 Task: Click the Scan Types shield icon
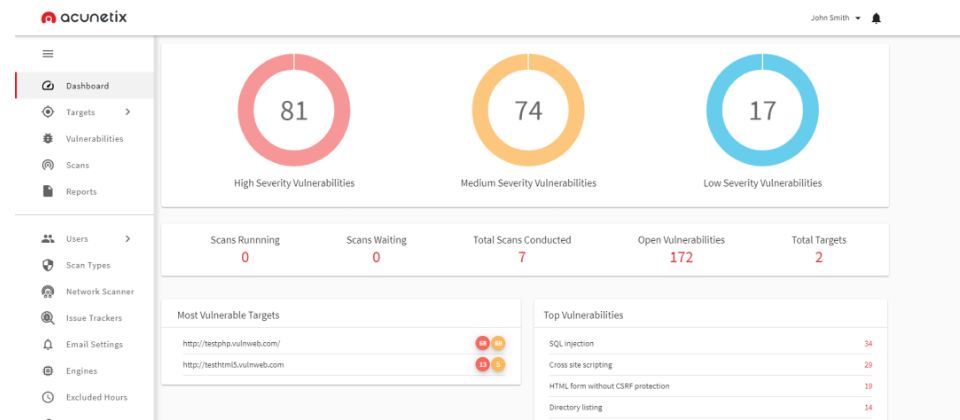click(47, 265)
